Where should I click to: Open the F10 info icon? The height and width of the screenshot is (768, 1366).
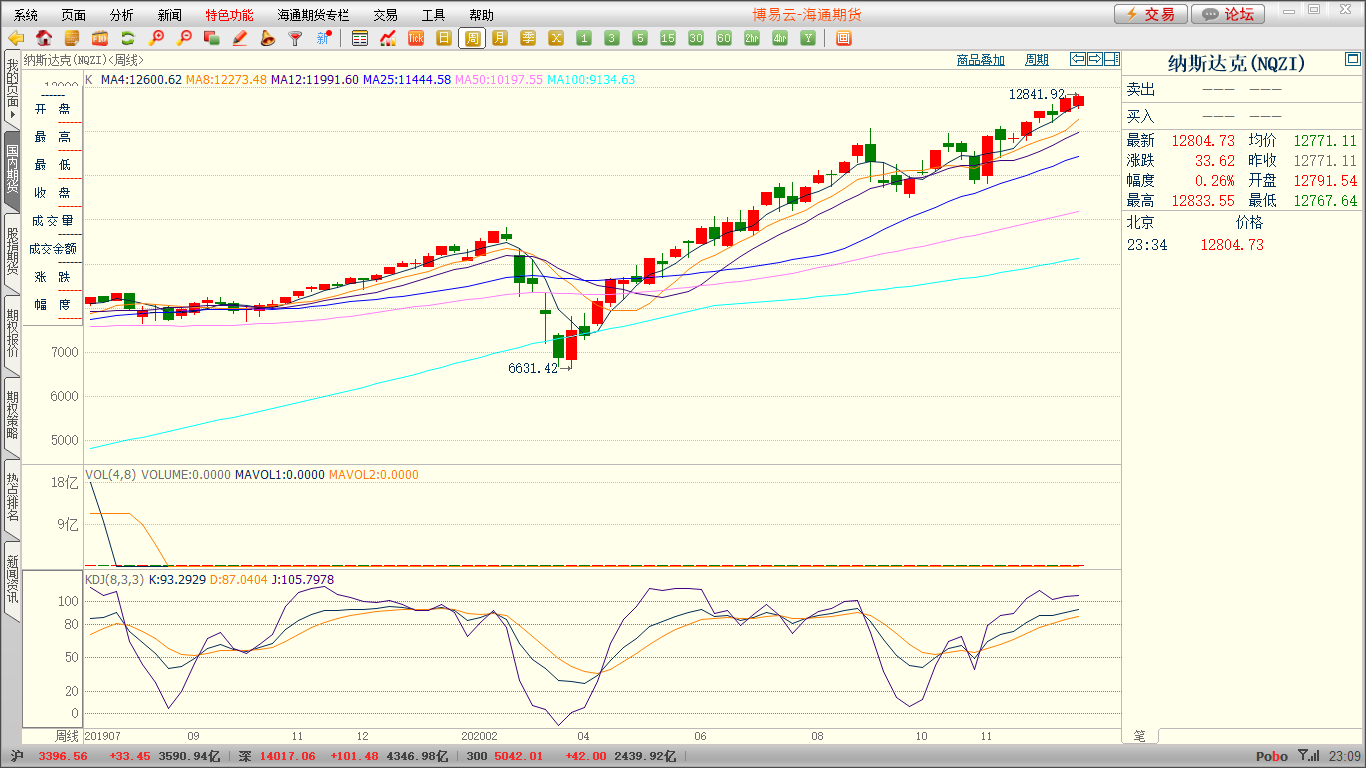point(100,38)
